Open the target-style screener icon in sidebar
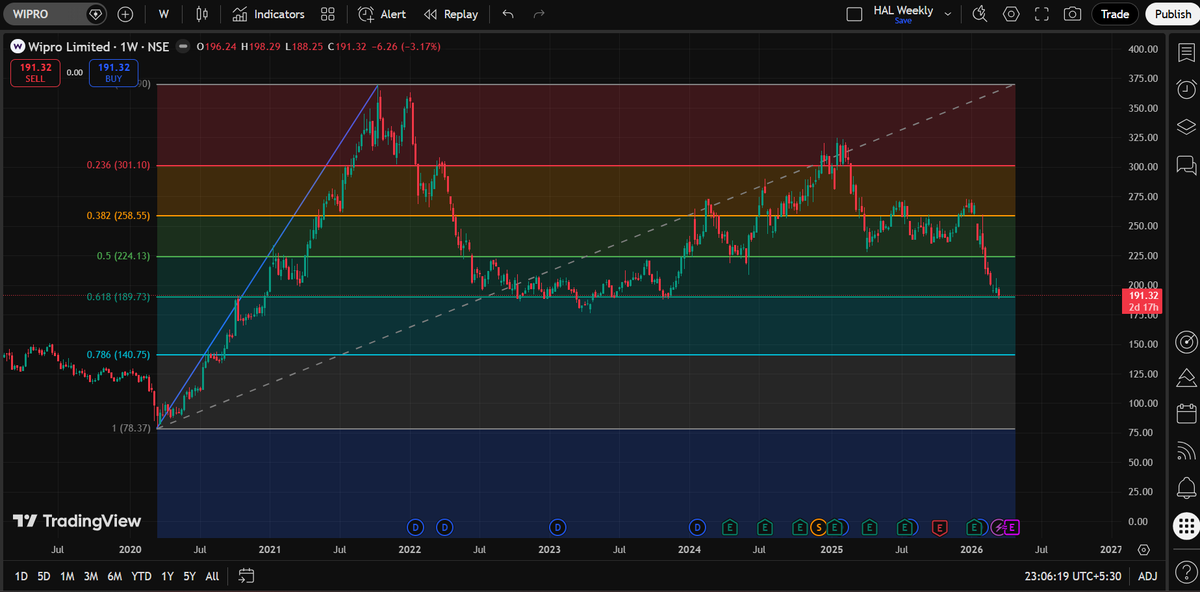Image resolution: width=1200 pixels, height=592 pixels. [x=1186, y=342]
